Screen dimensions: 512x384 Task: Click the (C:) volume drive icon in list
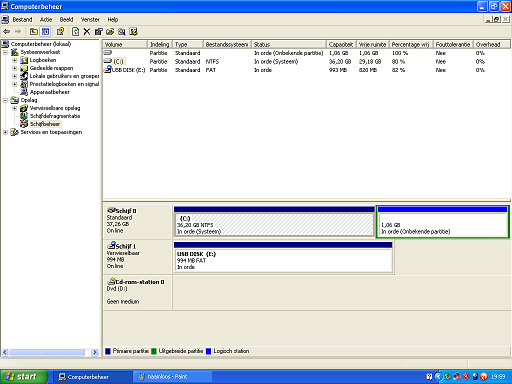point(108,61)
